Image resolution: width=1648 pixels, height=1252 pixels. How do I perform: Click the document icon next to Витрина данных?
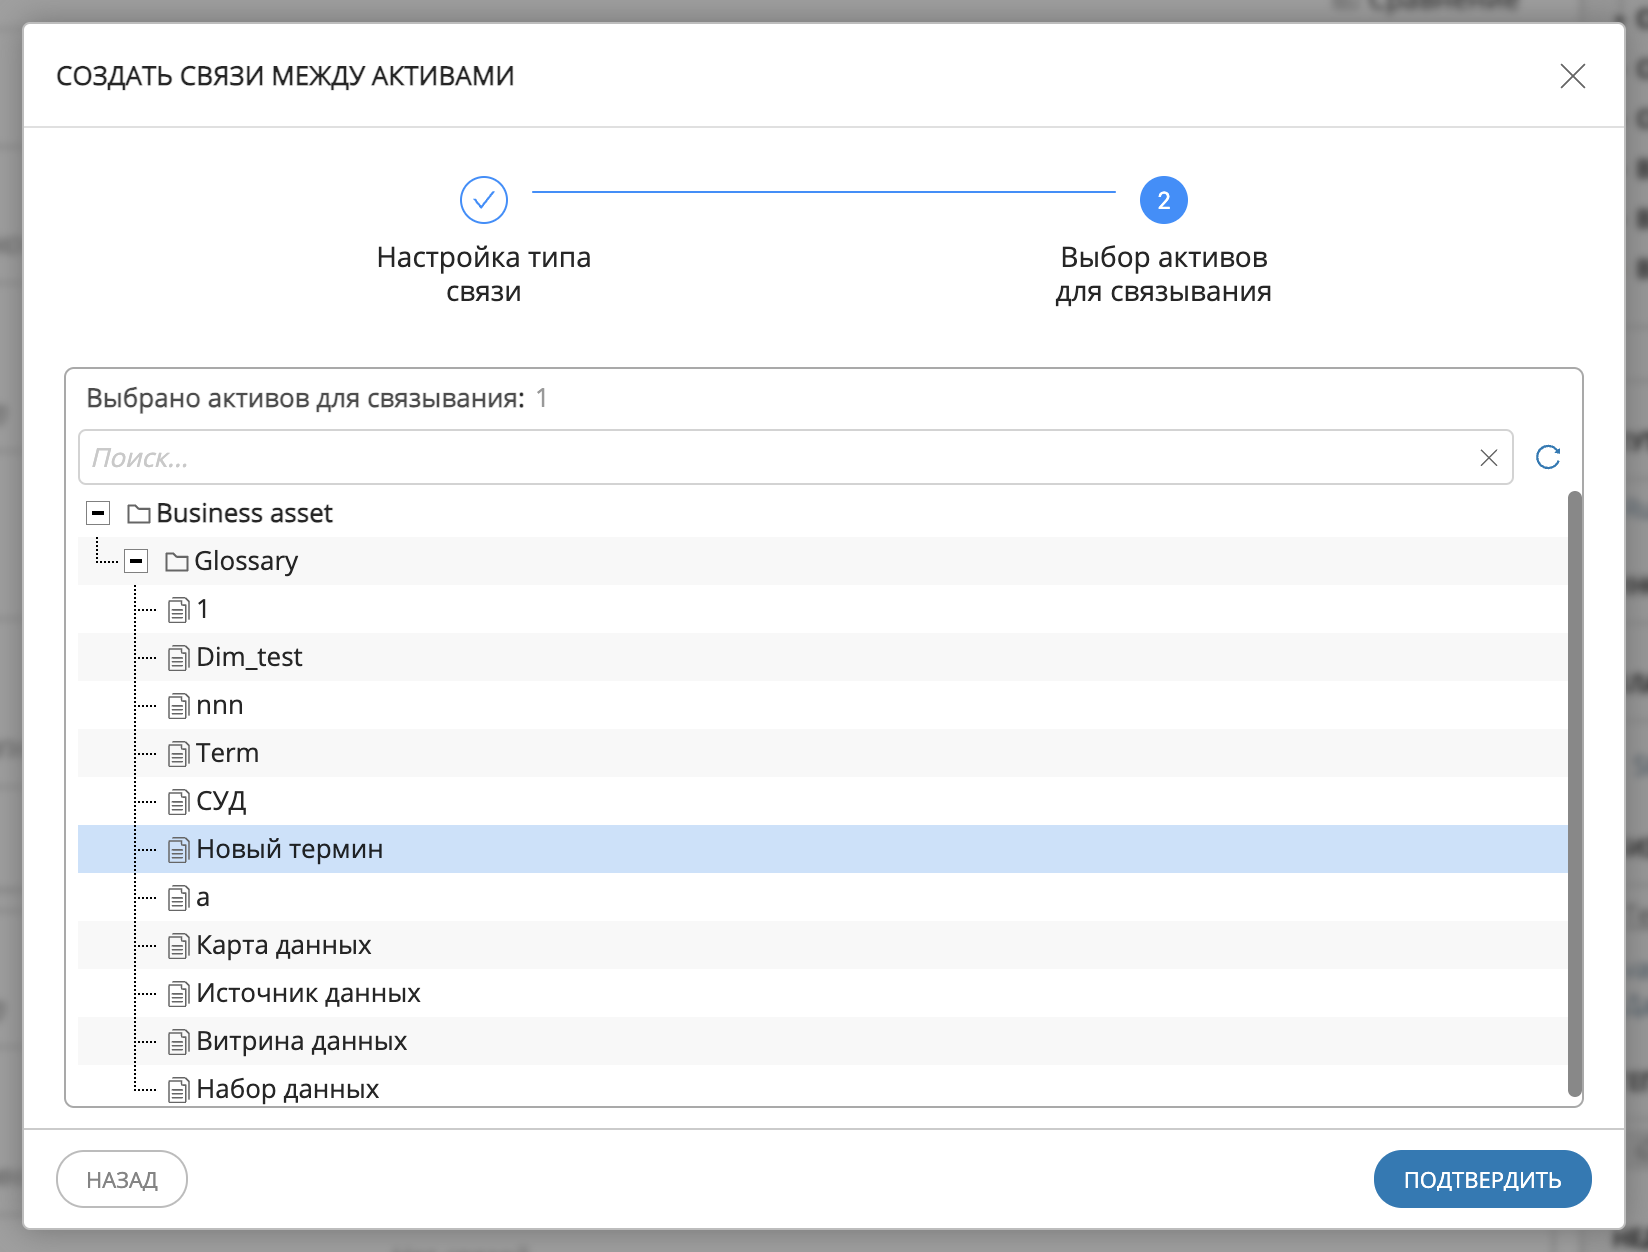point(178,1042)
